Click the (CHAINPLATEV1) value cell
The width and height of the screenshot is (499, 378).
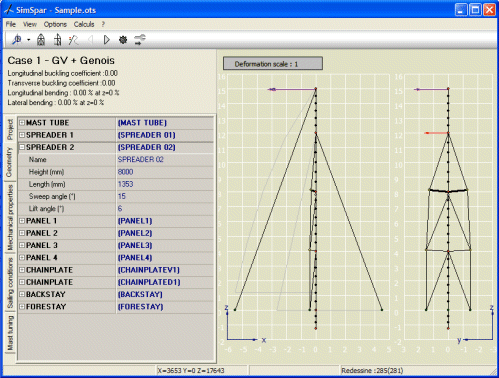click(165, 270)
